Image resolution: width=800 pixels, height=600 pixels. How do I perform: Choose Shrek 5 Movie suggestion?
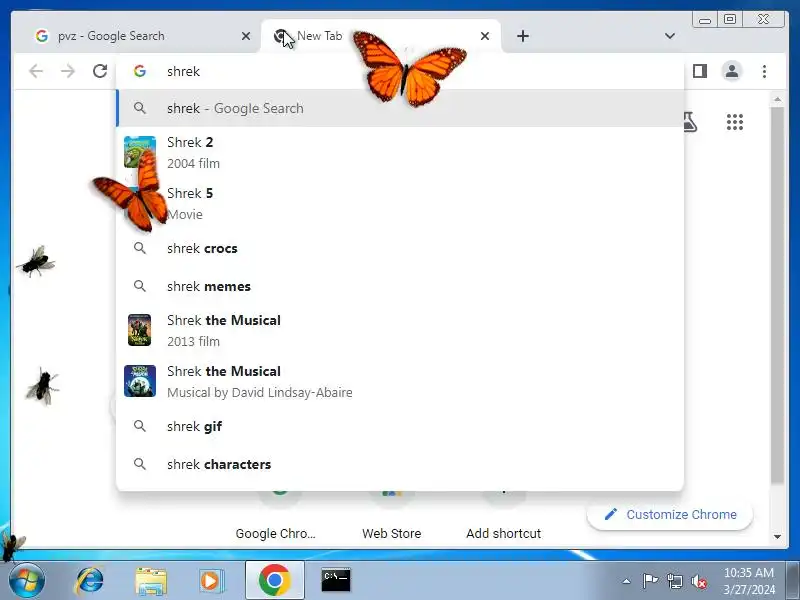point(401,204)
